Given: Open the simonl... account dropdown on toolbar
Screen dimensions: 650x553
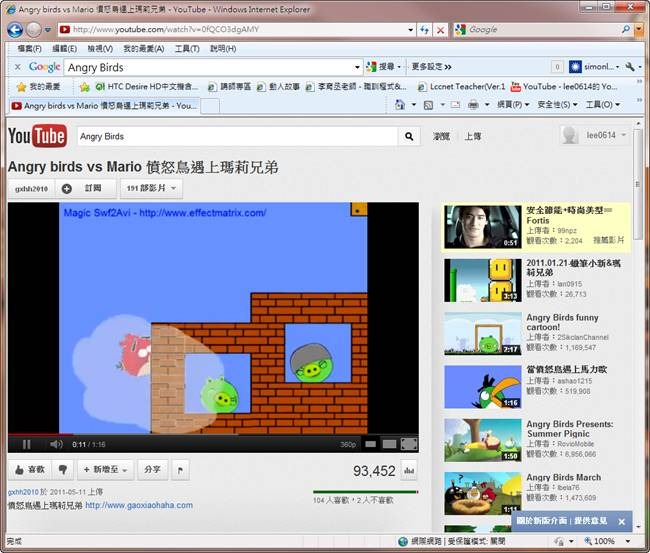Looking at the screenshot, I should [x=595, y=67].
